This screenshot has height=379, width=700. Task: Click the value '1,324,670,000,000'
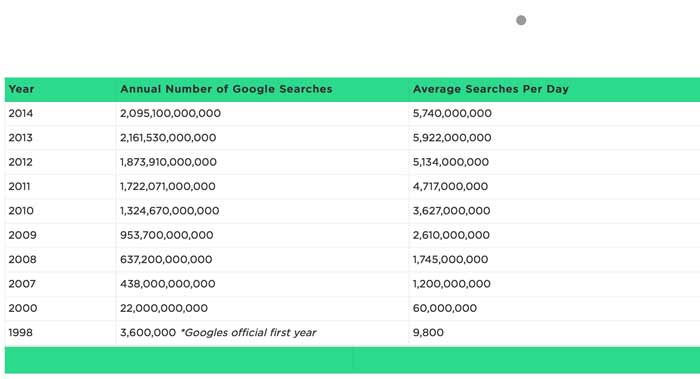point(169,211)
